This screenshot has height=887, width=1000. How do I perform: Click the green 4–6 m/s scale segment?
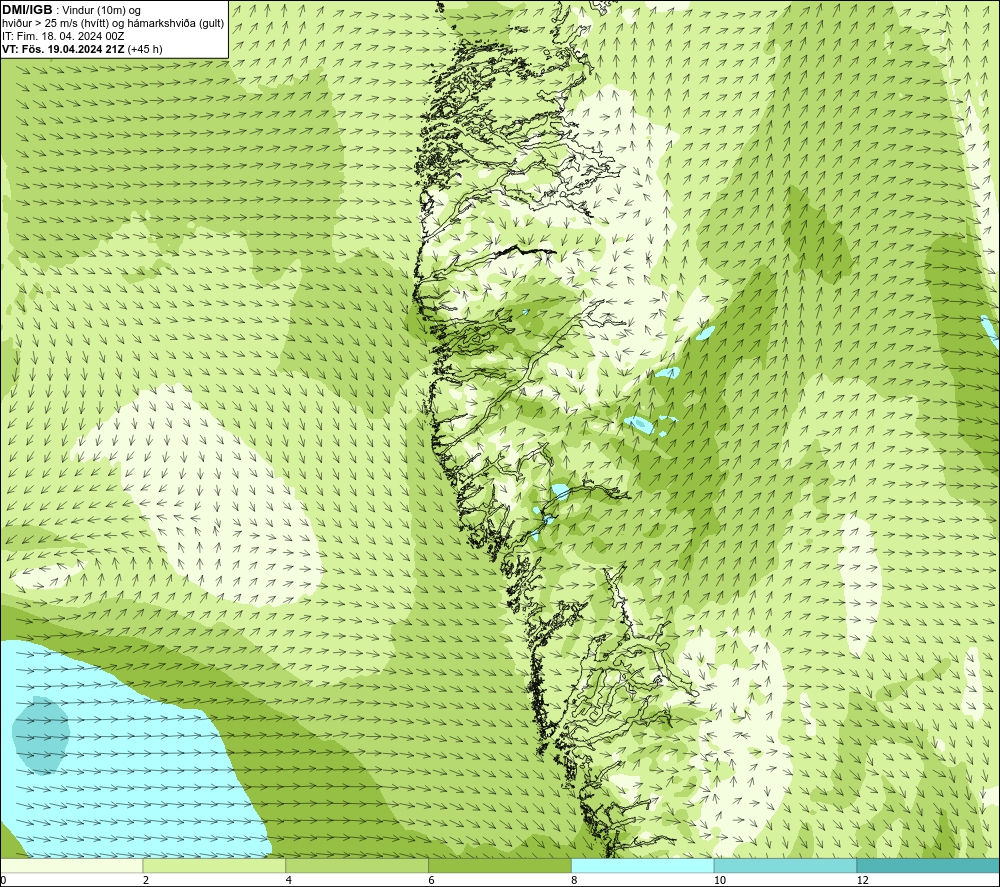[357, 865]
